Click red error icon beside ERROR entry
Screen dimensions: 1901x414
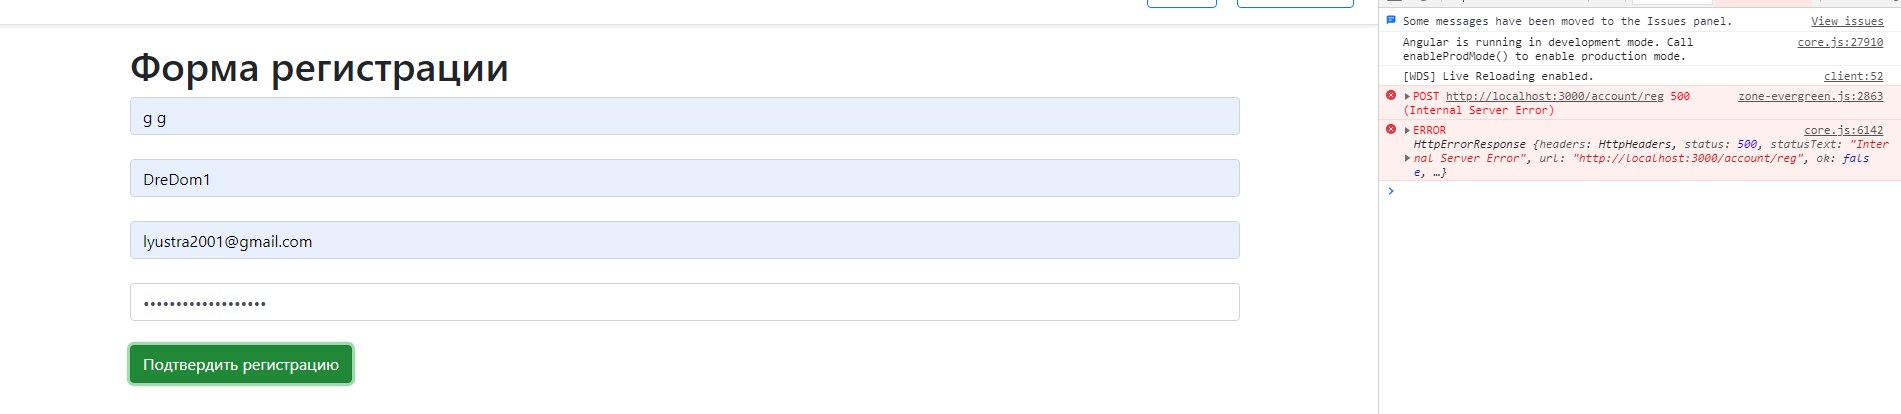point(1390,130)
